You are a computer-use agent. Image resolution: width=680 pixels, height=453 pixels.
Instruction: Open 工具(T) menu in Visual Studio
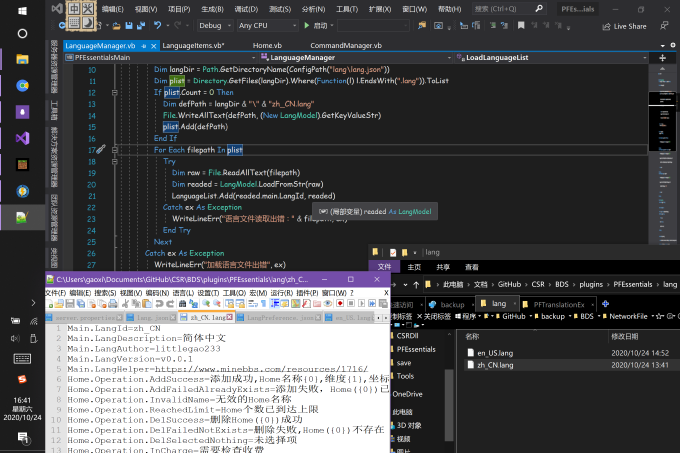coord(347,9)
